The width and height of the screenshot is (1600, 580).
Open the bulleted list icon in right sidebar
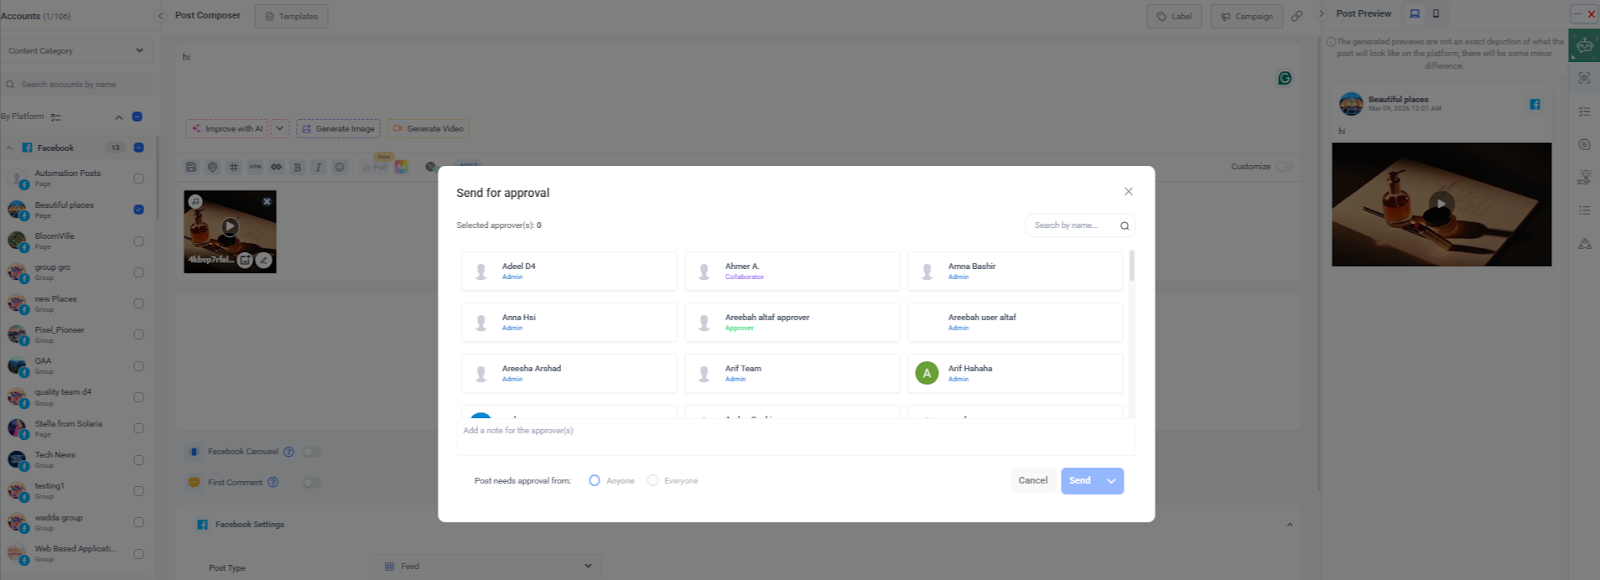(1585, 210)
